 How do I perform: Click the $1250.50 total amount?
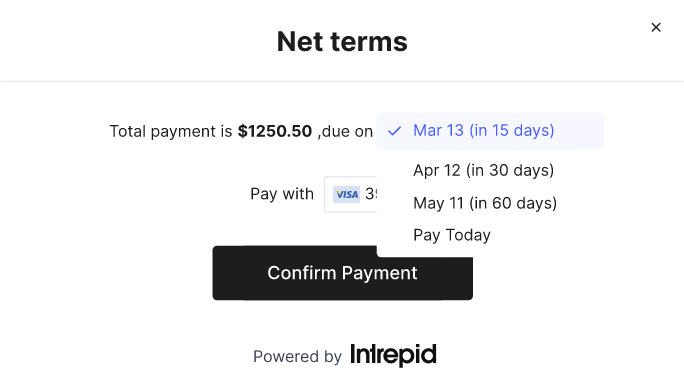tap(275, 131)
